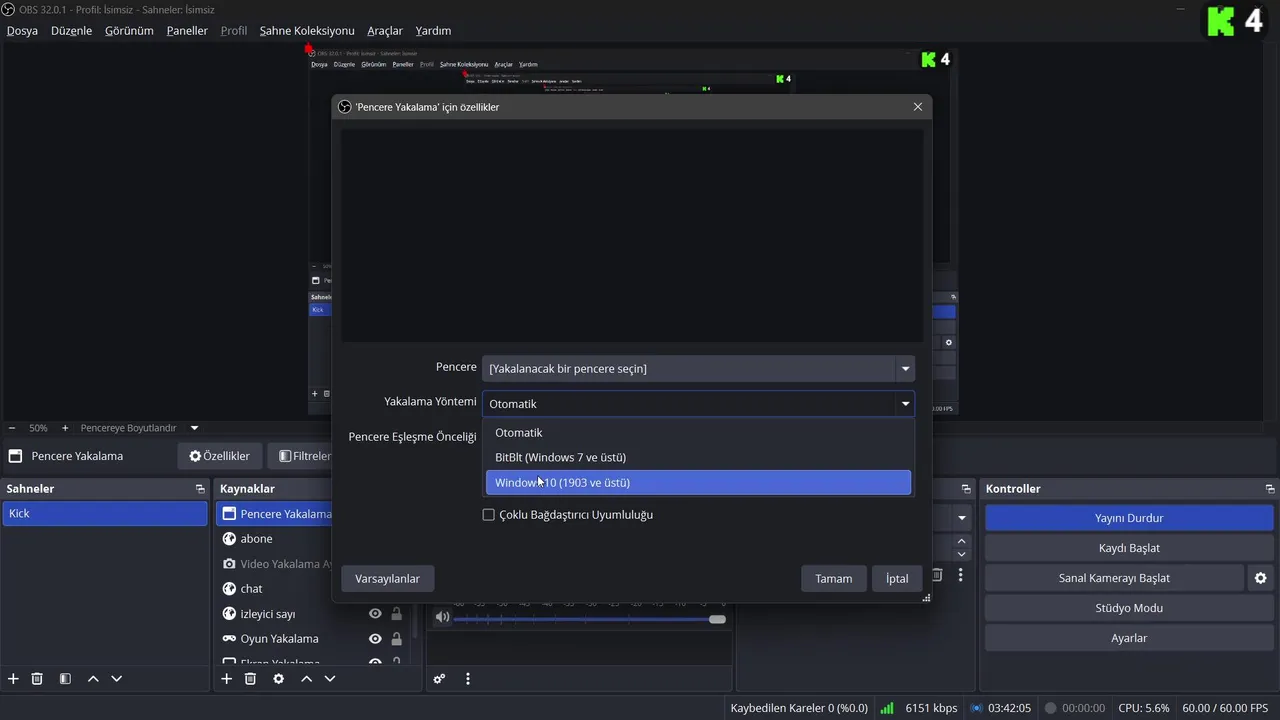This screenshot has width=1280, height=720.
Task: Open scene transition type dropdown arrow
Action: click(x=962, y=518)
